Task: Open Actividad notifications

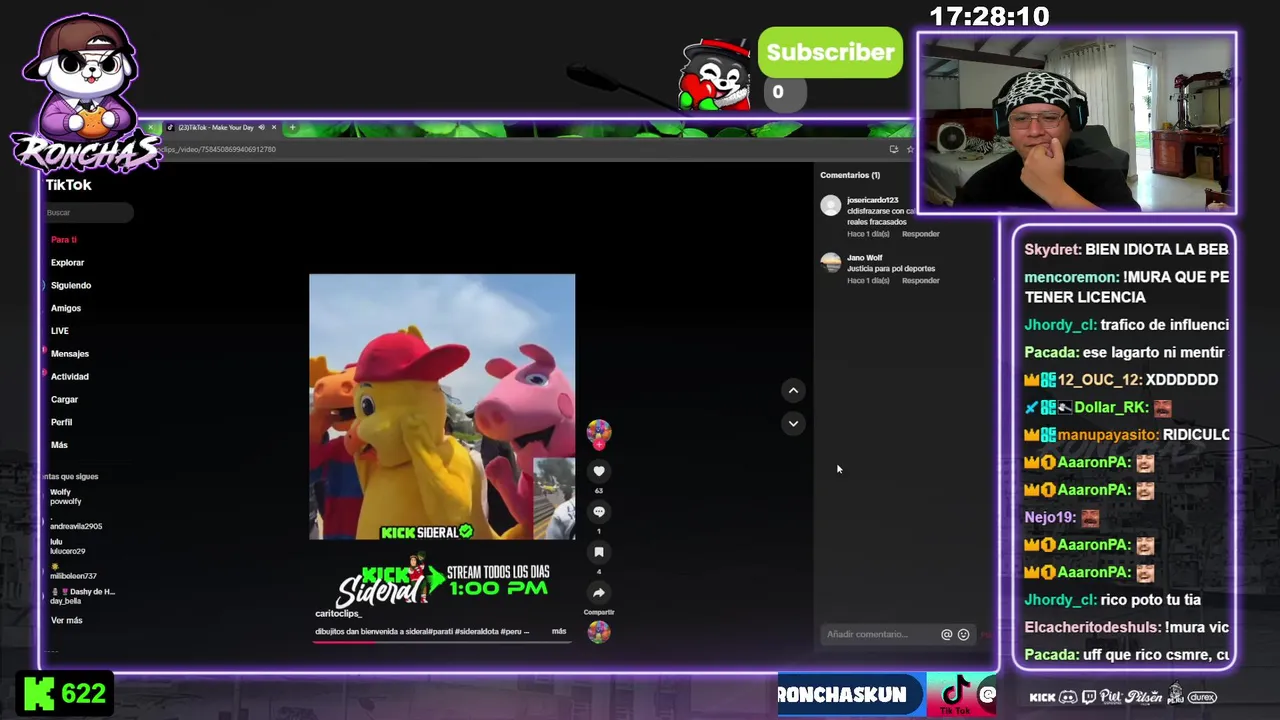Action: [69, 377]
